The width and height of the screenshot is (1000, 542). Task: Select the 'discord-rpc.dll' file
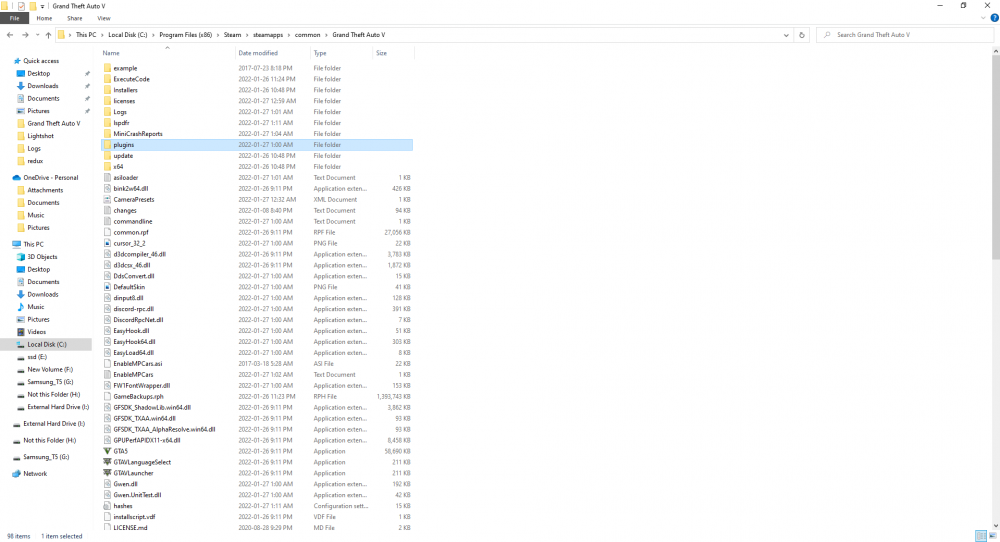pyautogui.click(x=133, y=309)
